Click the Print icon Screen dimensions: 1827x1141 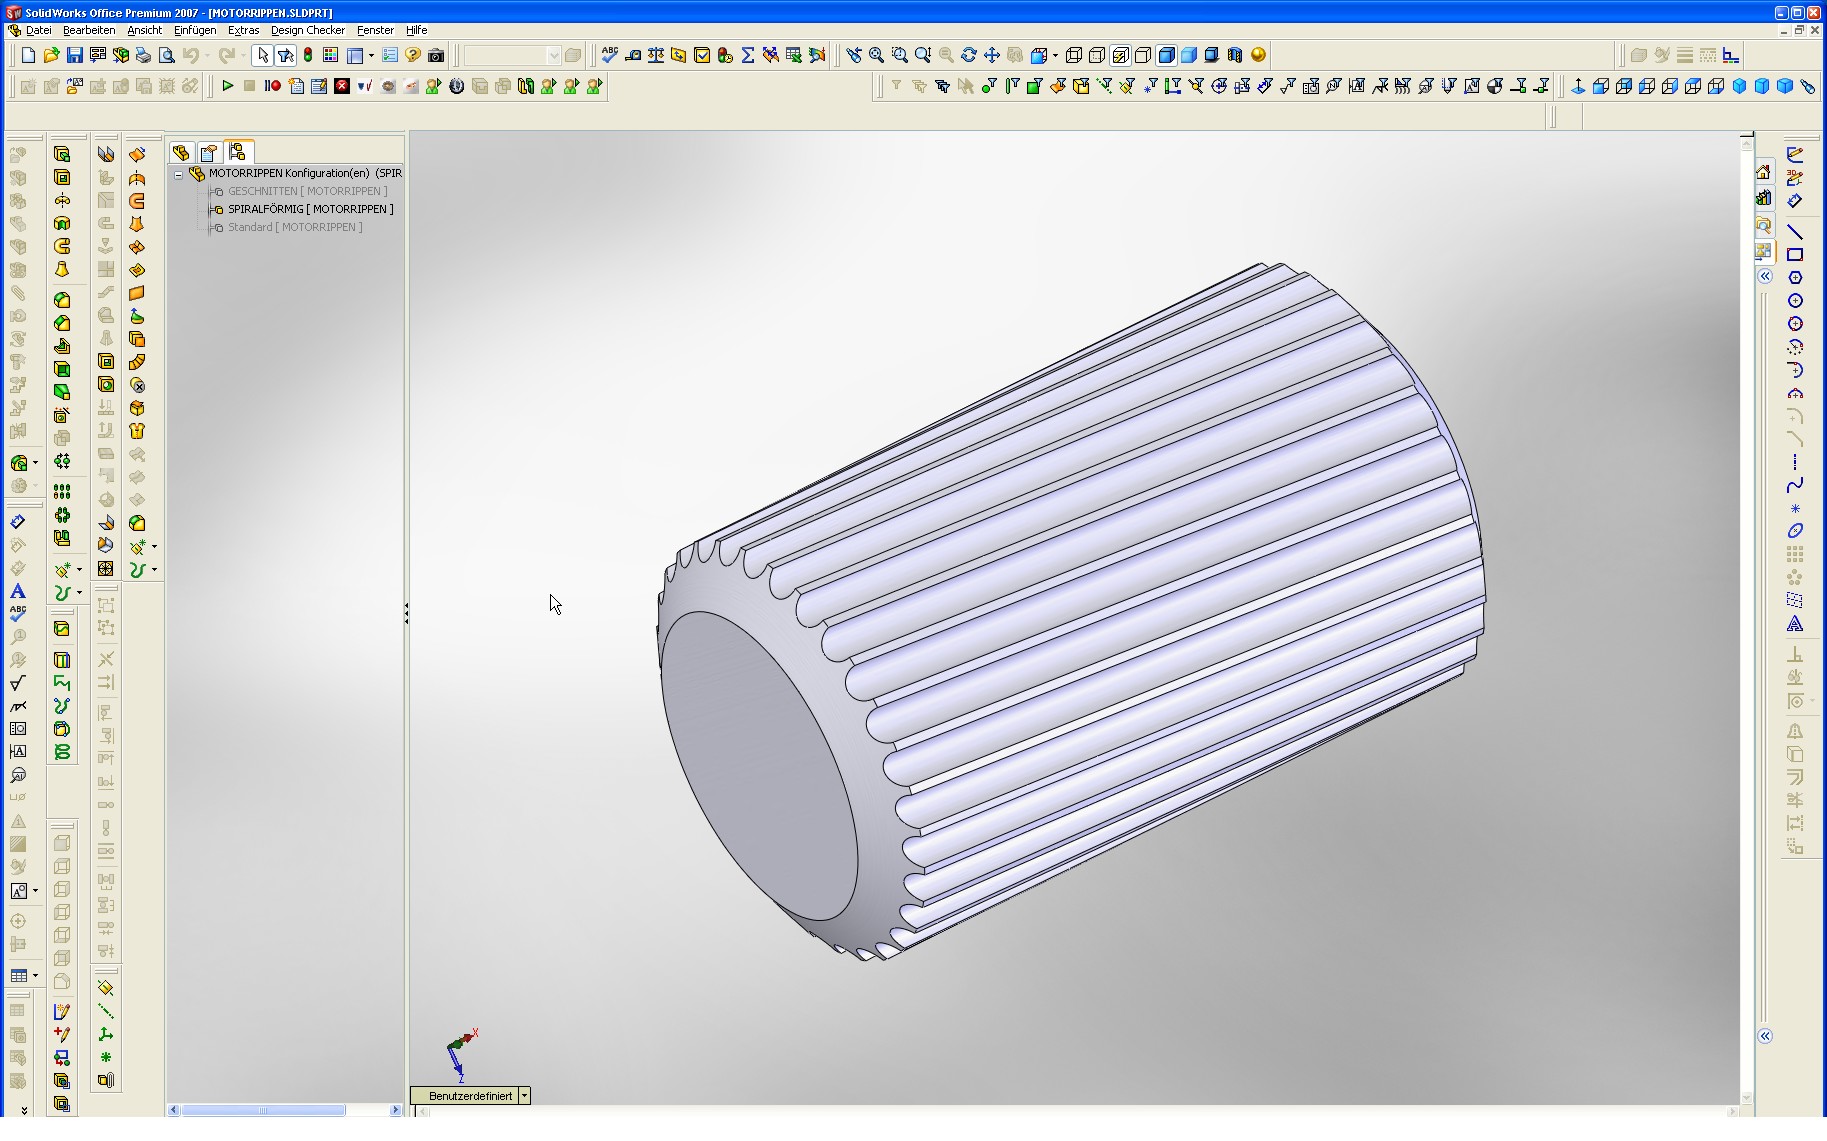[x=144, y=55]
